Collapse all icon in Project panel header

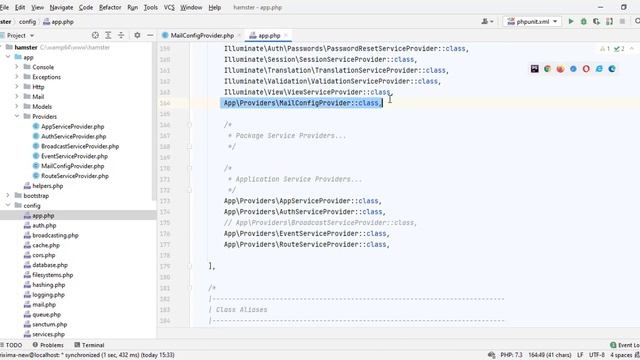coord(121,36)
